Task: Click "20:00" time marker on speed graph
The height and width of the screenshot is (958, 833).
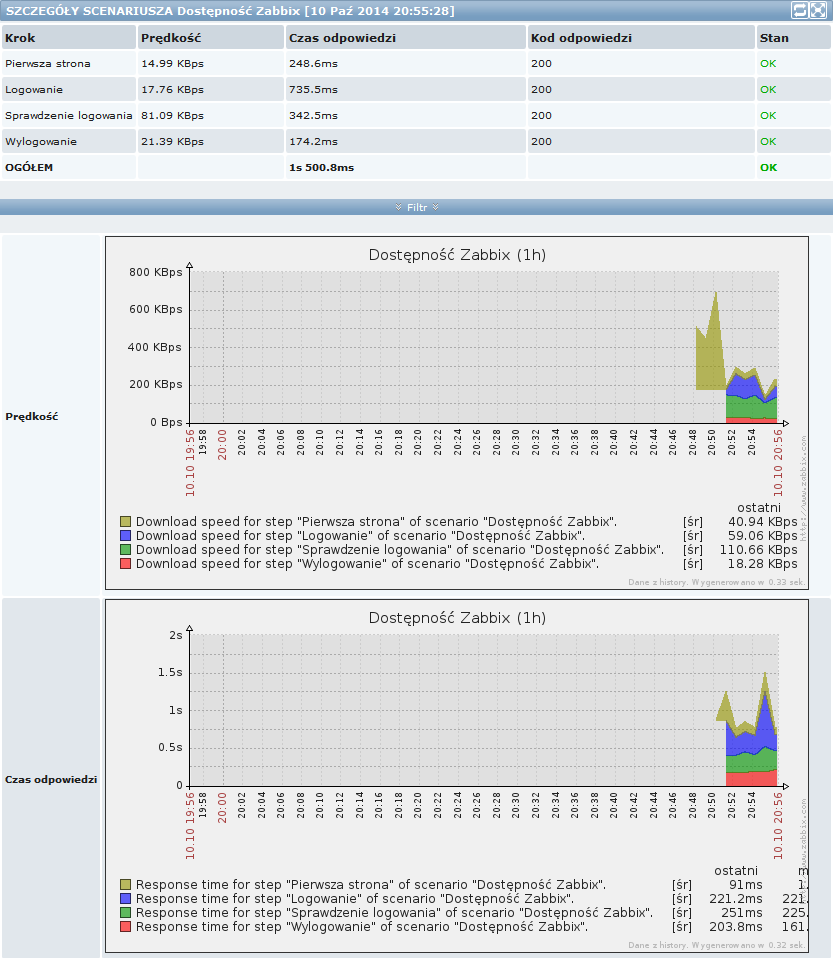Action: tap(222, 444)
